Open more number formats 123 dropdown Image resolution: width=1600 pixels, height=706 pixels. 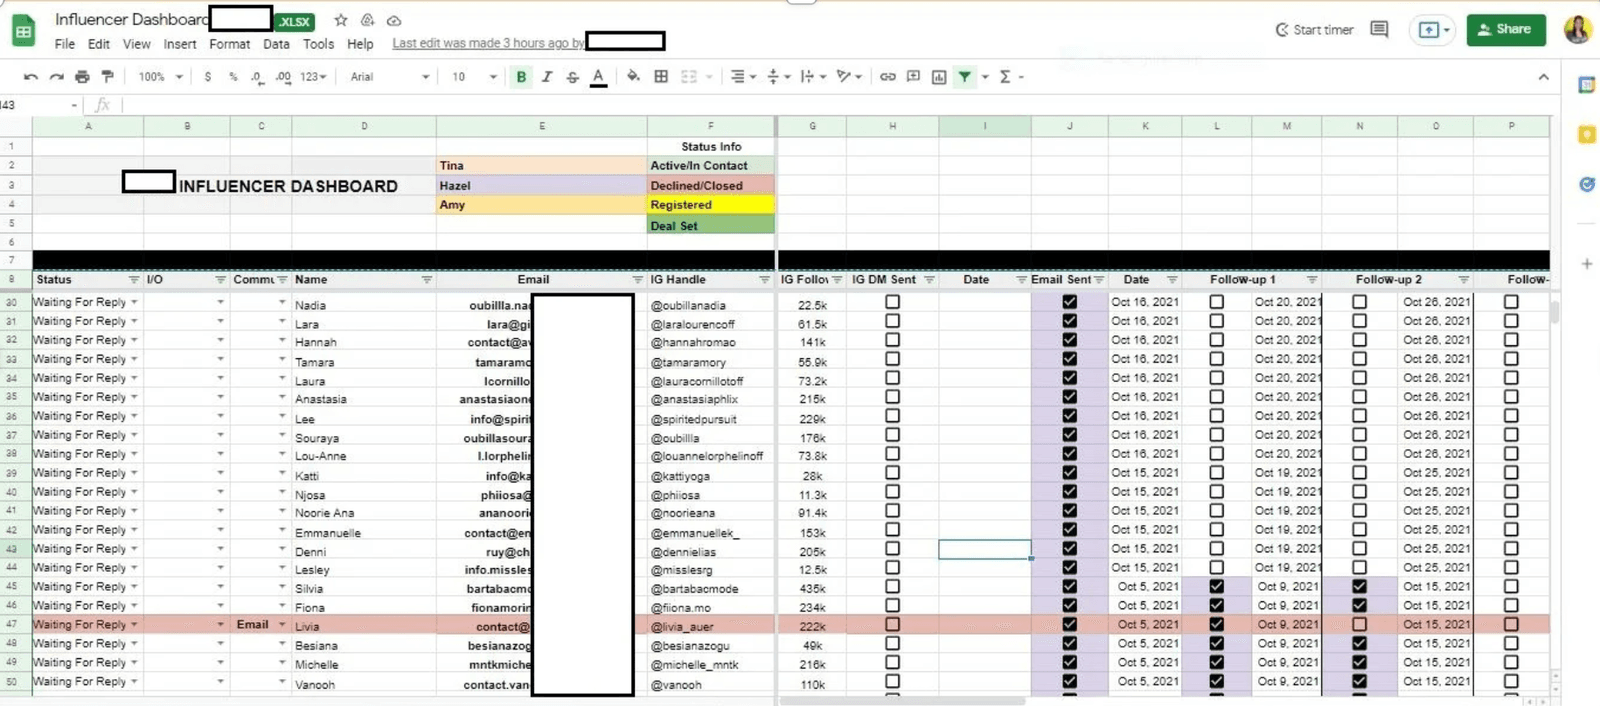[x=313, y=77]
